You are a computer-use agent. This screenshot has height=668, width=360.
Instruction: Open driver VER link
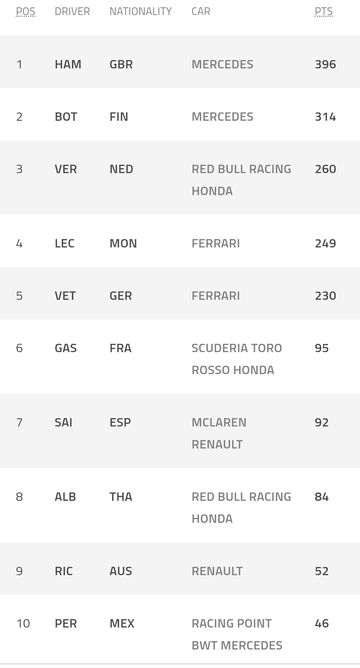pyautogui.click(x=66, y=169)
